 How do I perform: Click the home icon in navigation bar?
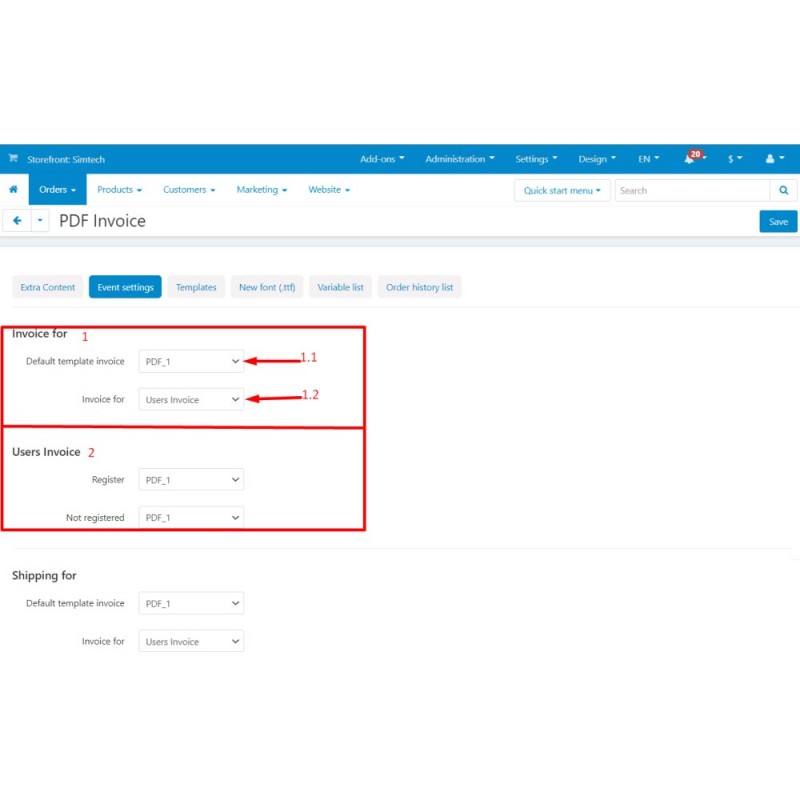coord(13,189)
